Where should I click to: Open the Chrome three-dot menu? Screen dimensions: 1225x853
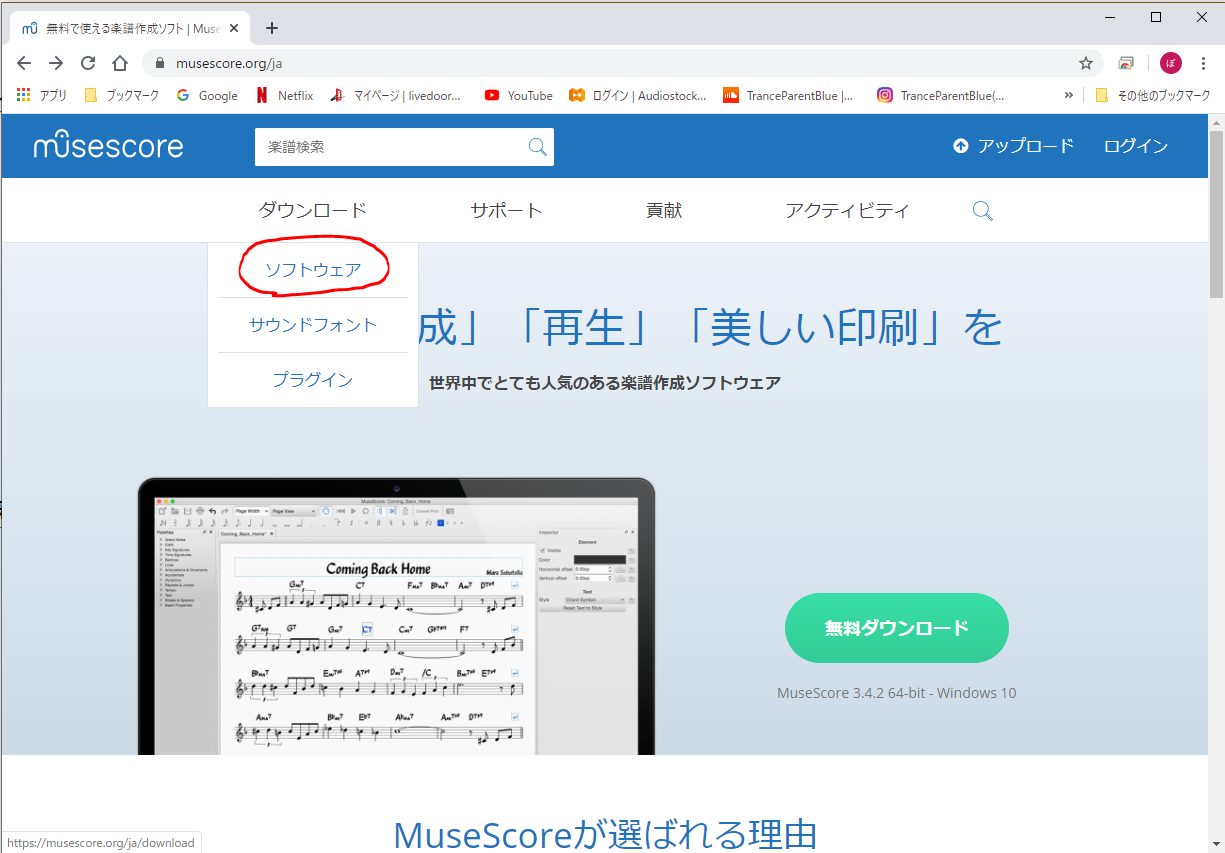pos(1205,63)
